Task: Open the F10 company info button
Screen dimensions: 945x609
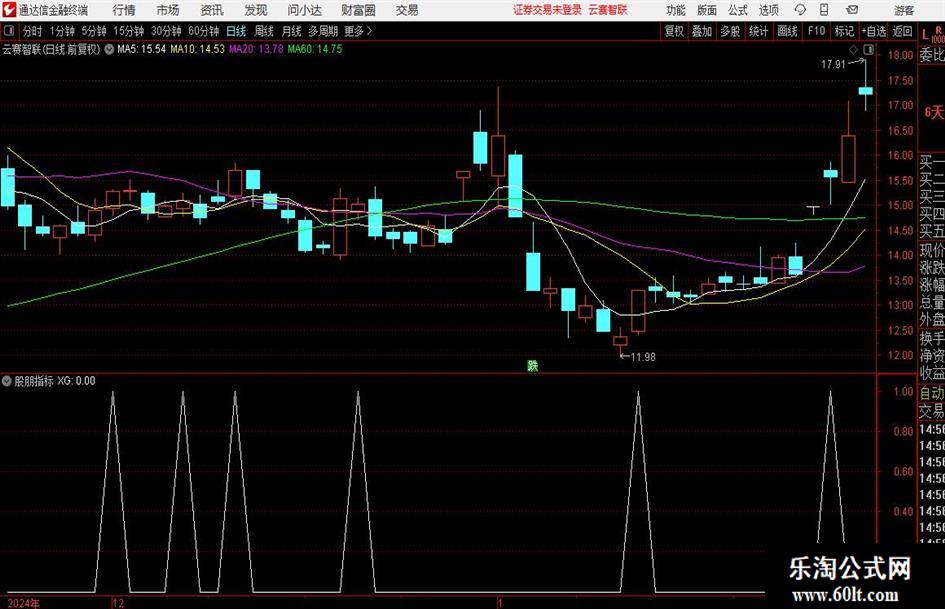Action: 816,31
